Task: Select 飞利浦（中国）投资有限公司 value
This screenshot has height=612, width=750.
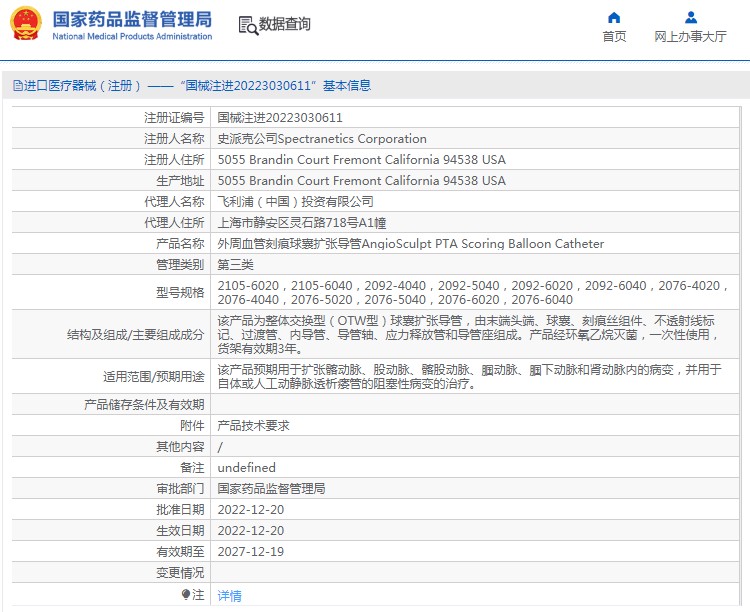Action: [295, 201]
